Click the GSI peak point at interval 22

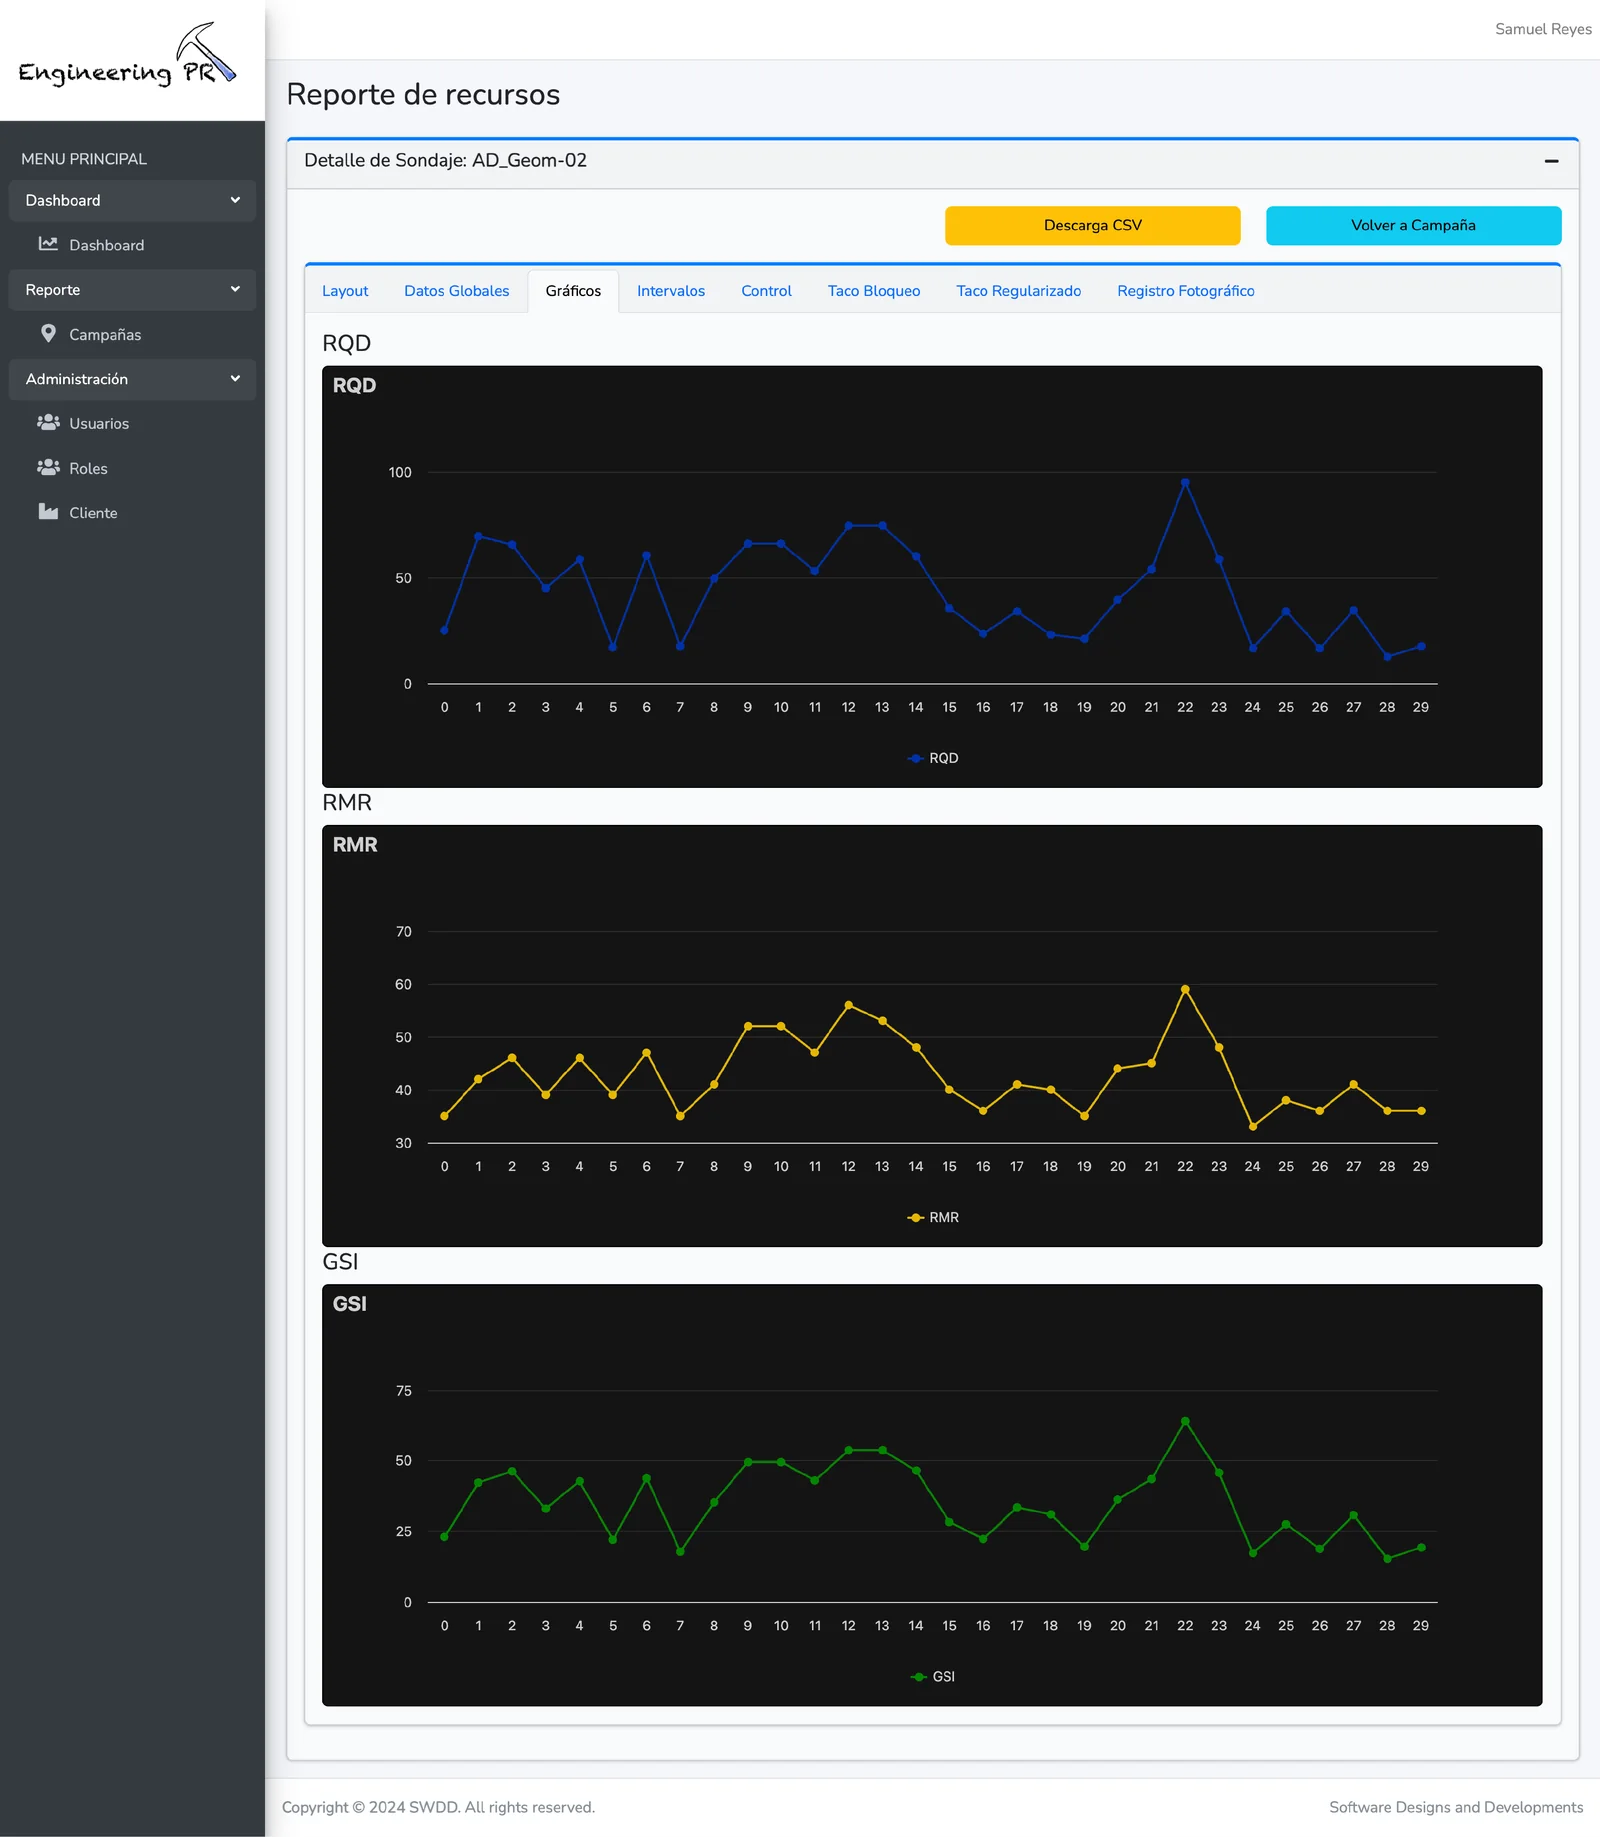(1185, 1421)
